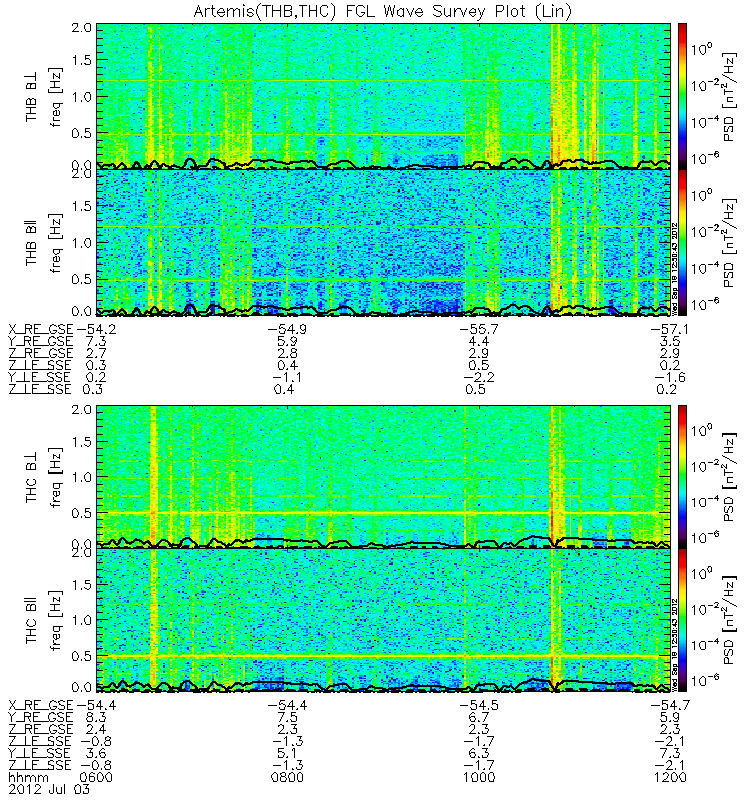Click the THB Y_LE_SSE value "-1.6"
This screenshot has width=750, height=800.
click(x=669, y=377)
